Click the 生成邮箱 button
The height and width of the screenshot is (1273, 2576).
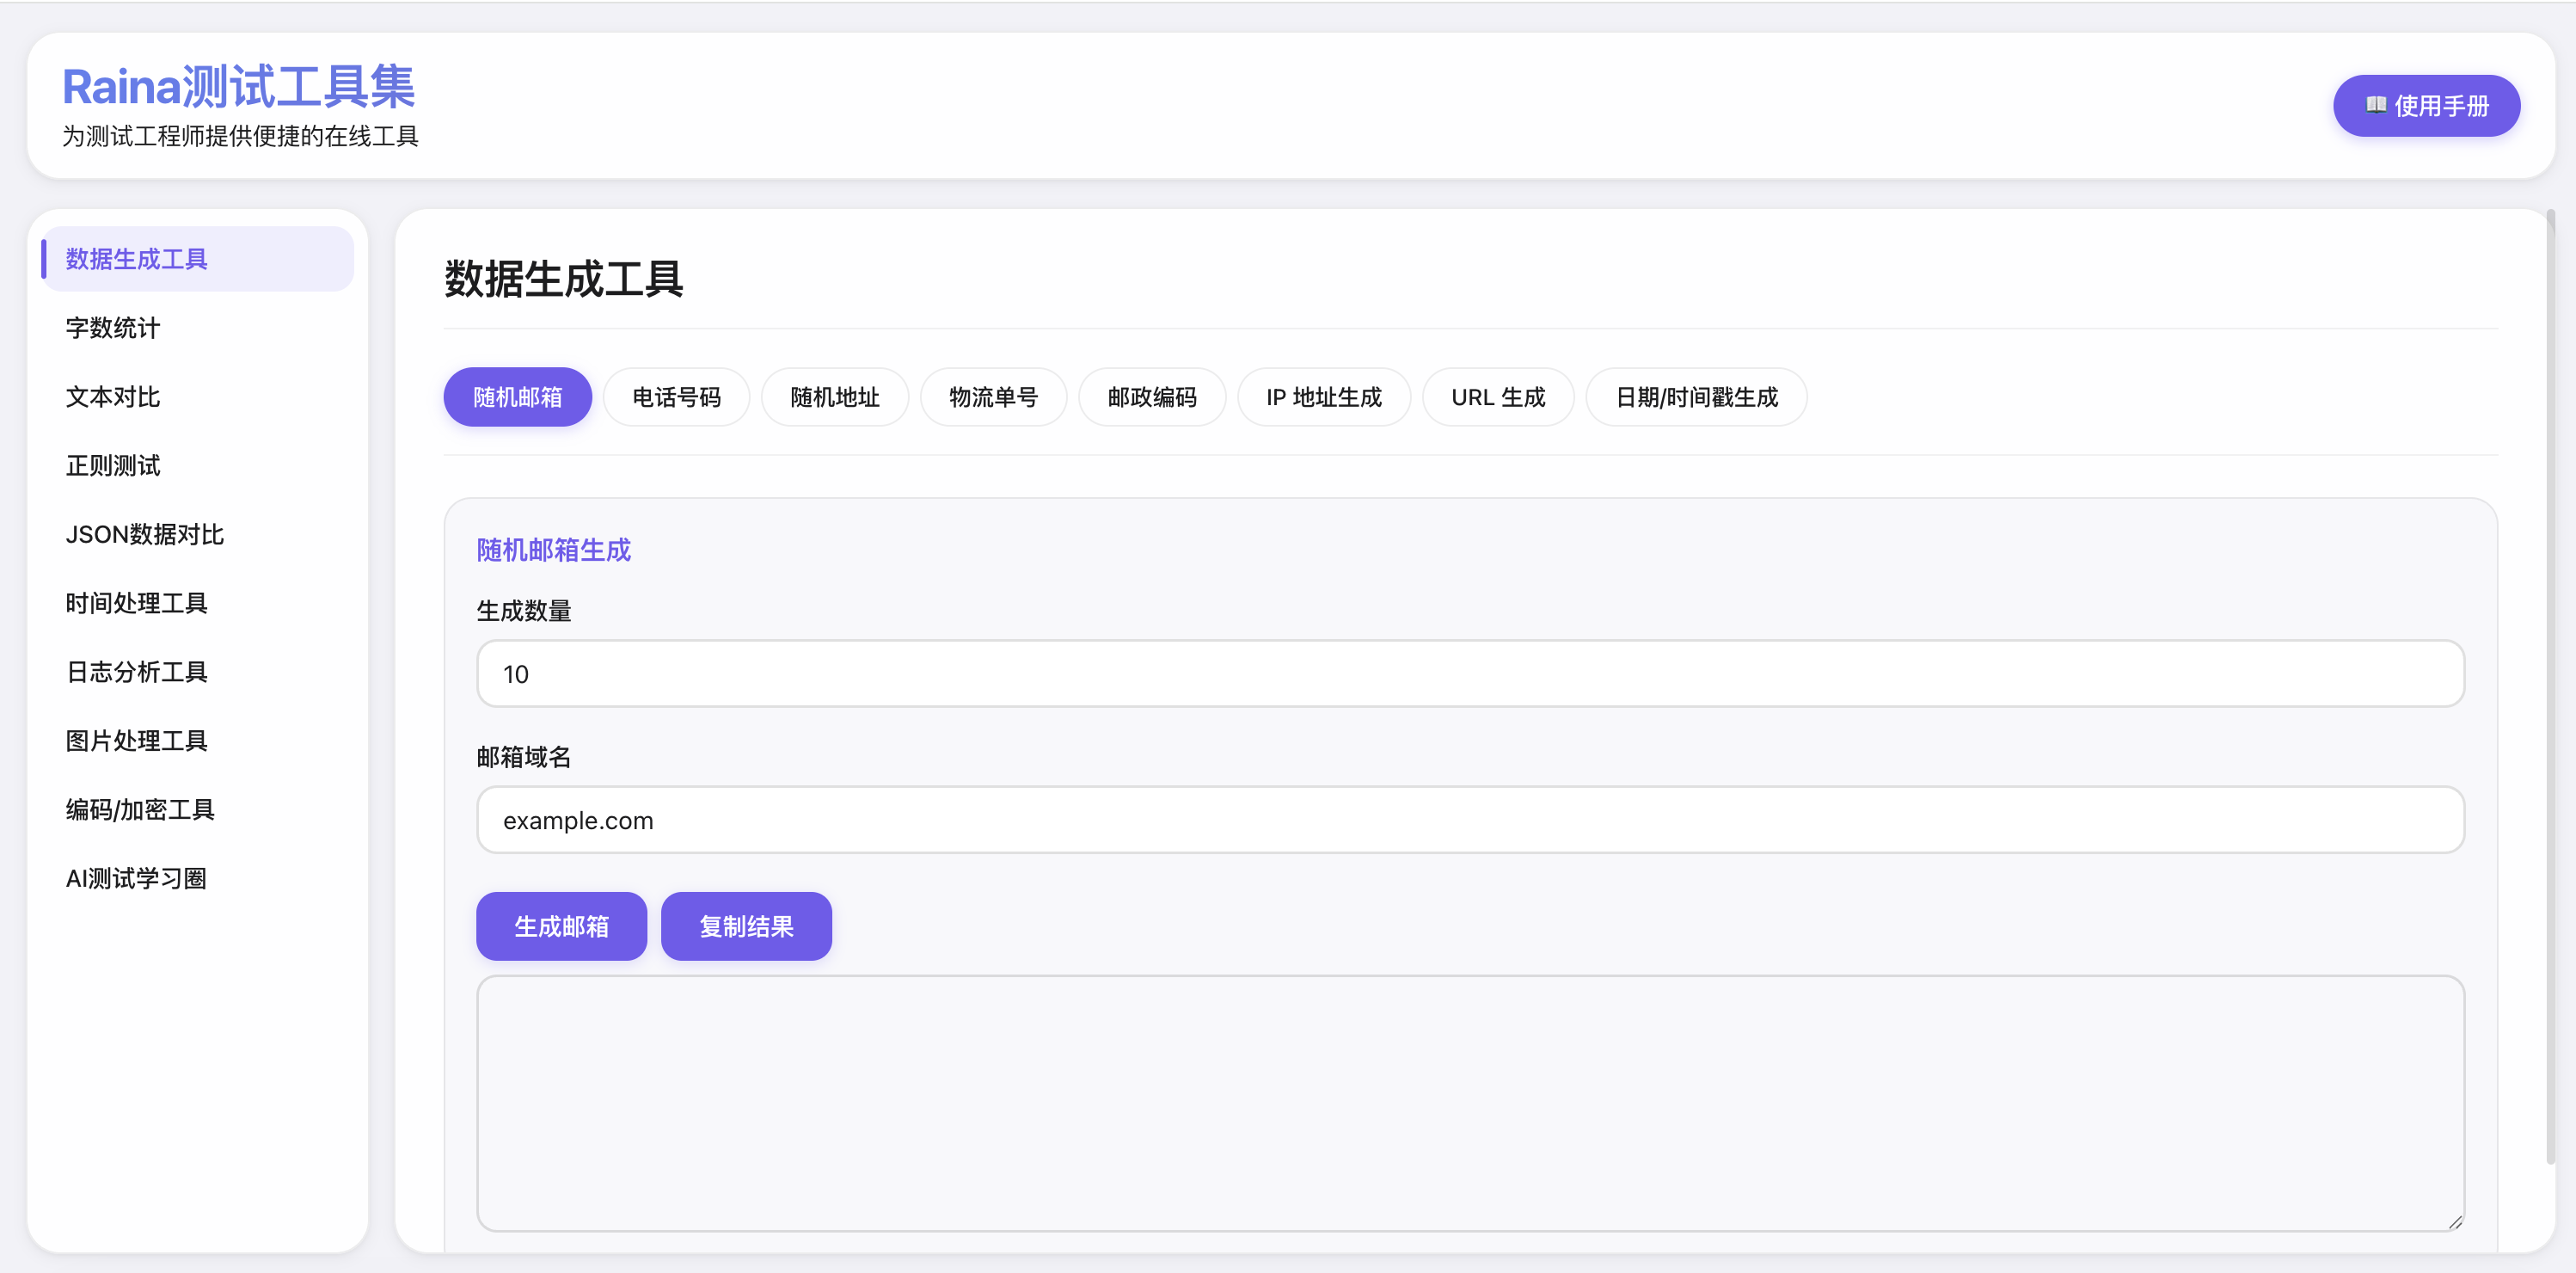(561, 926)
